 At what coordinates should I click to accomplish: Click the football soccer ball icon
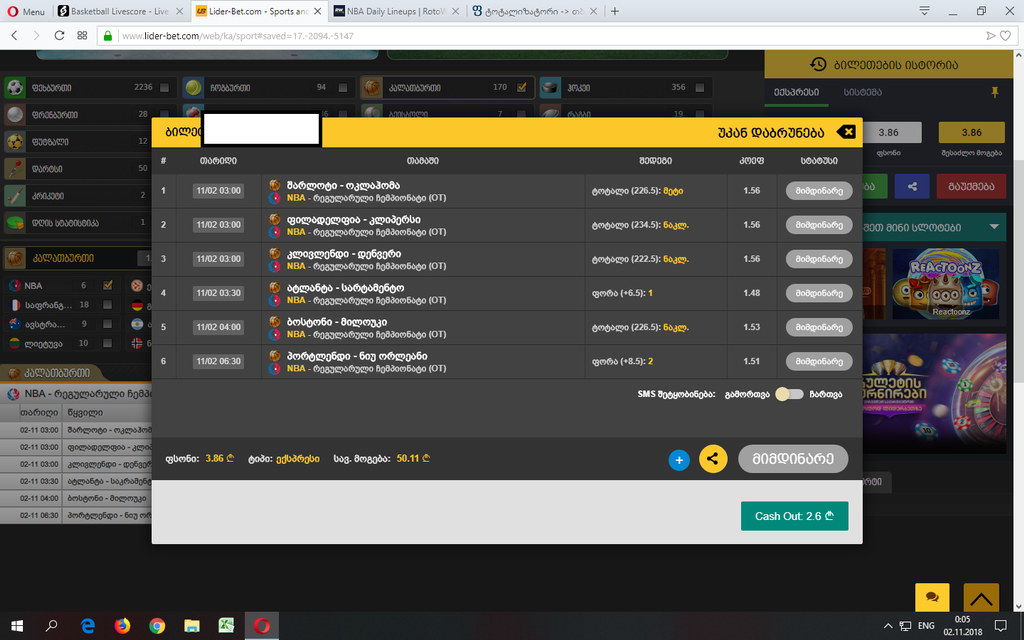click(x=15, y=88)
